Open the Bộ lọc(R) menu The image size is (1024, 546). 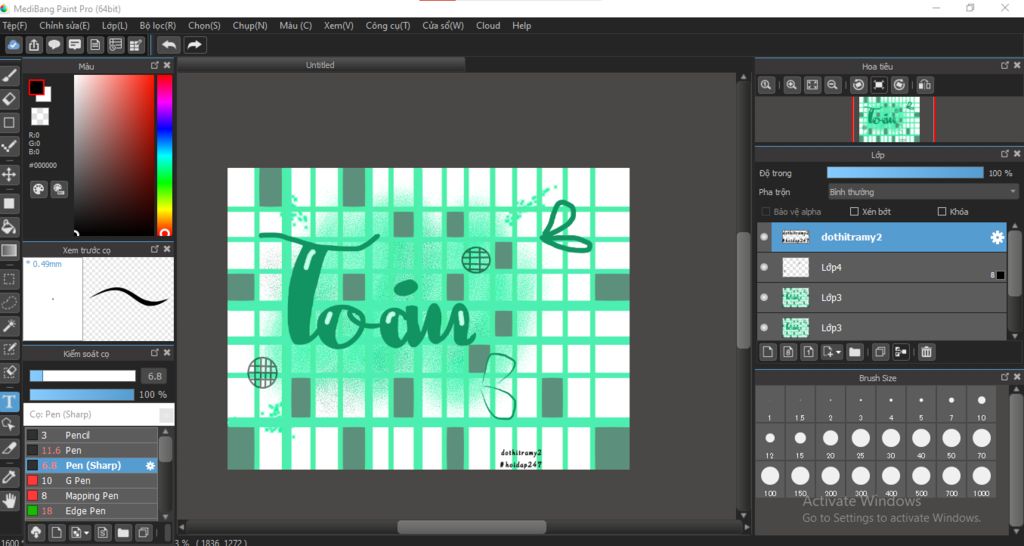(x=157, y=25)
